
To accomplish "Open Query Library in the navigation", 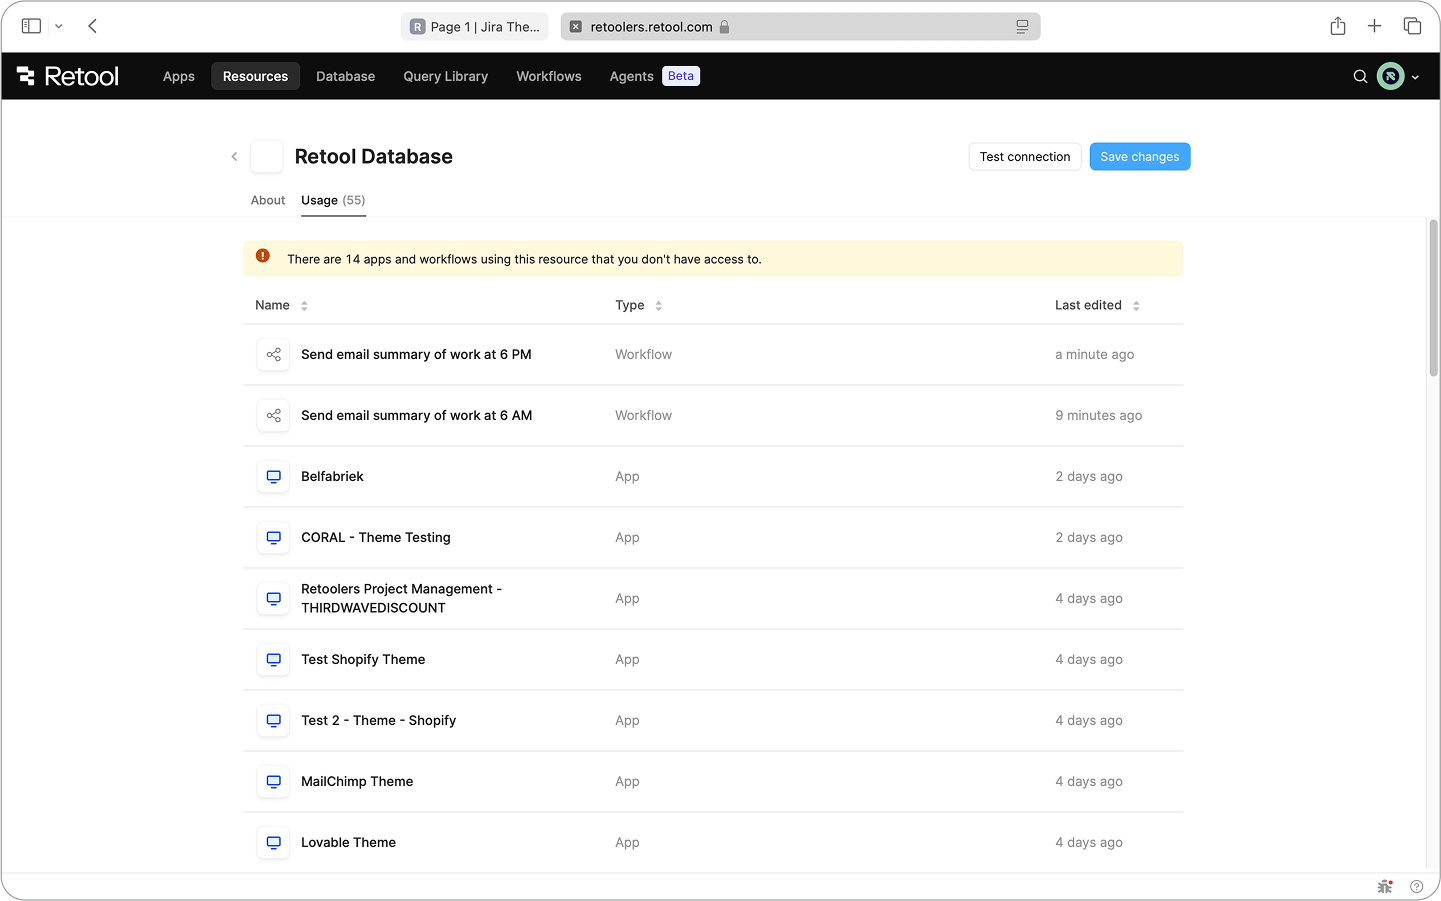I will [x=445, y=76].
